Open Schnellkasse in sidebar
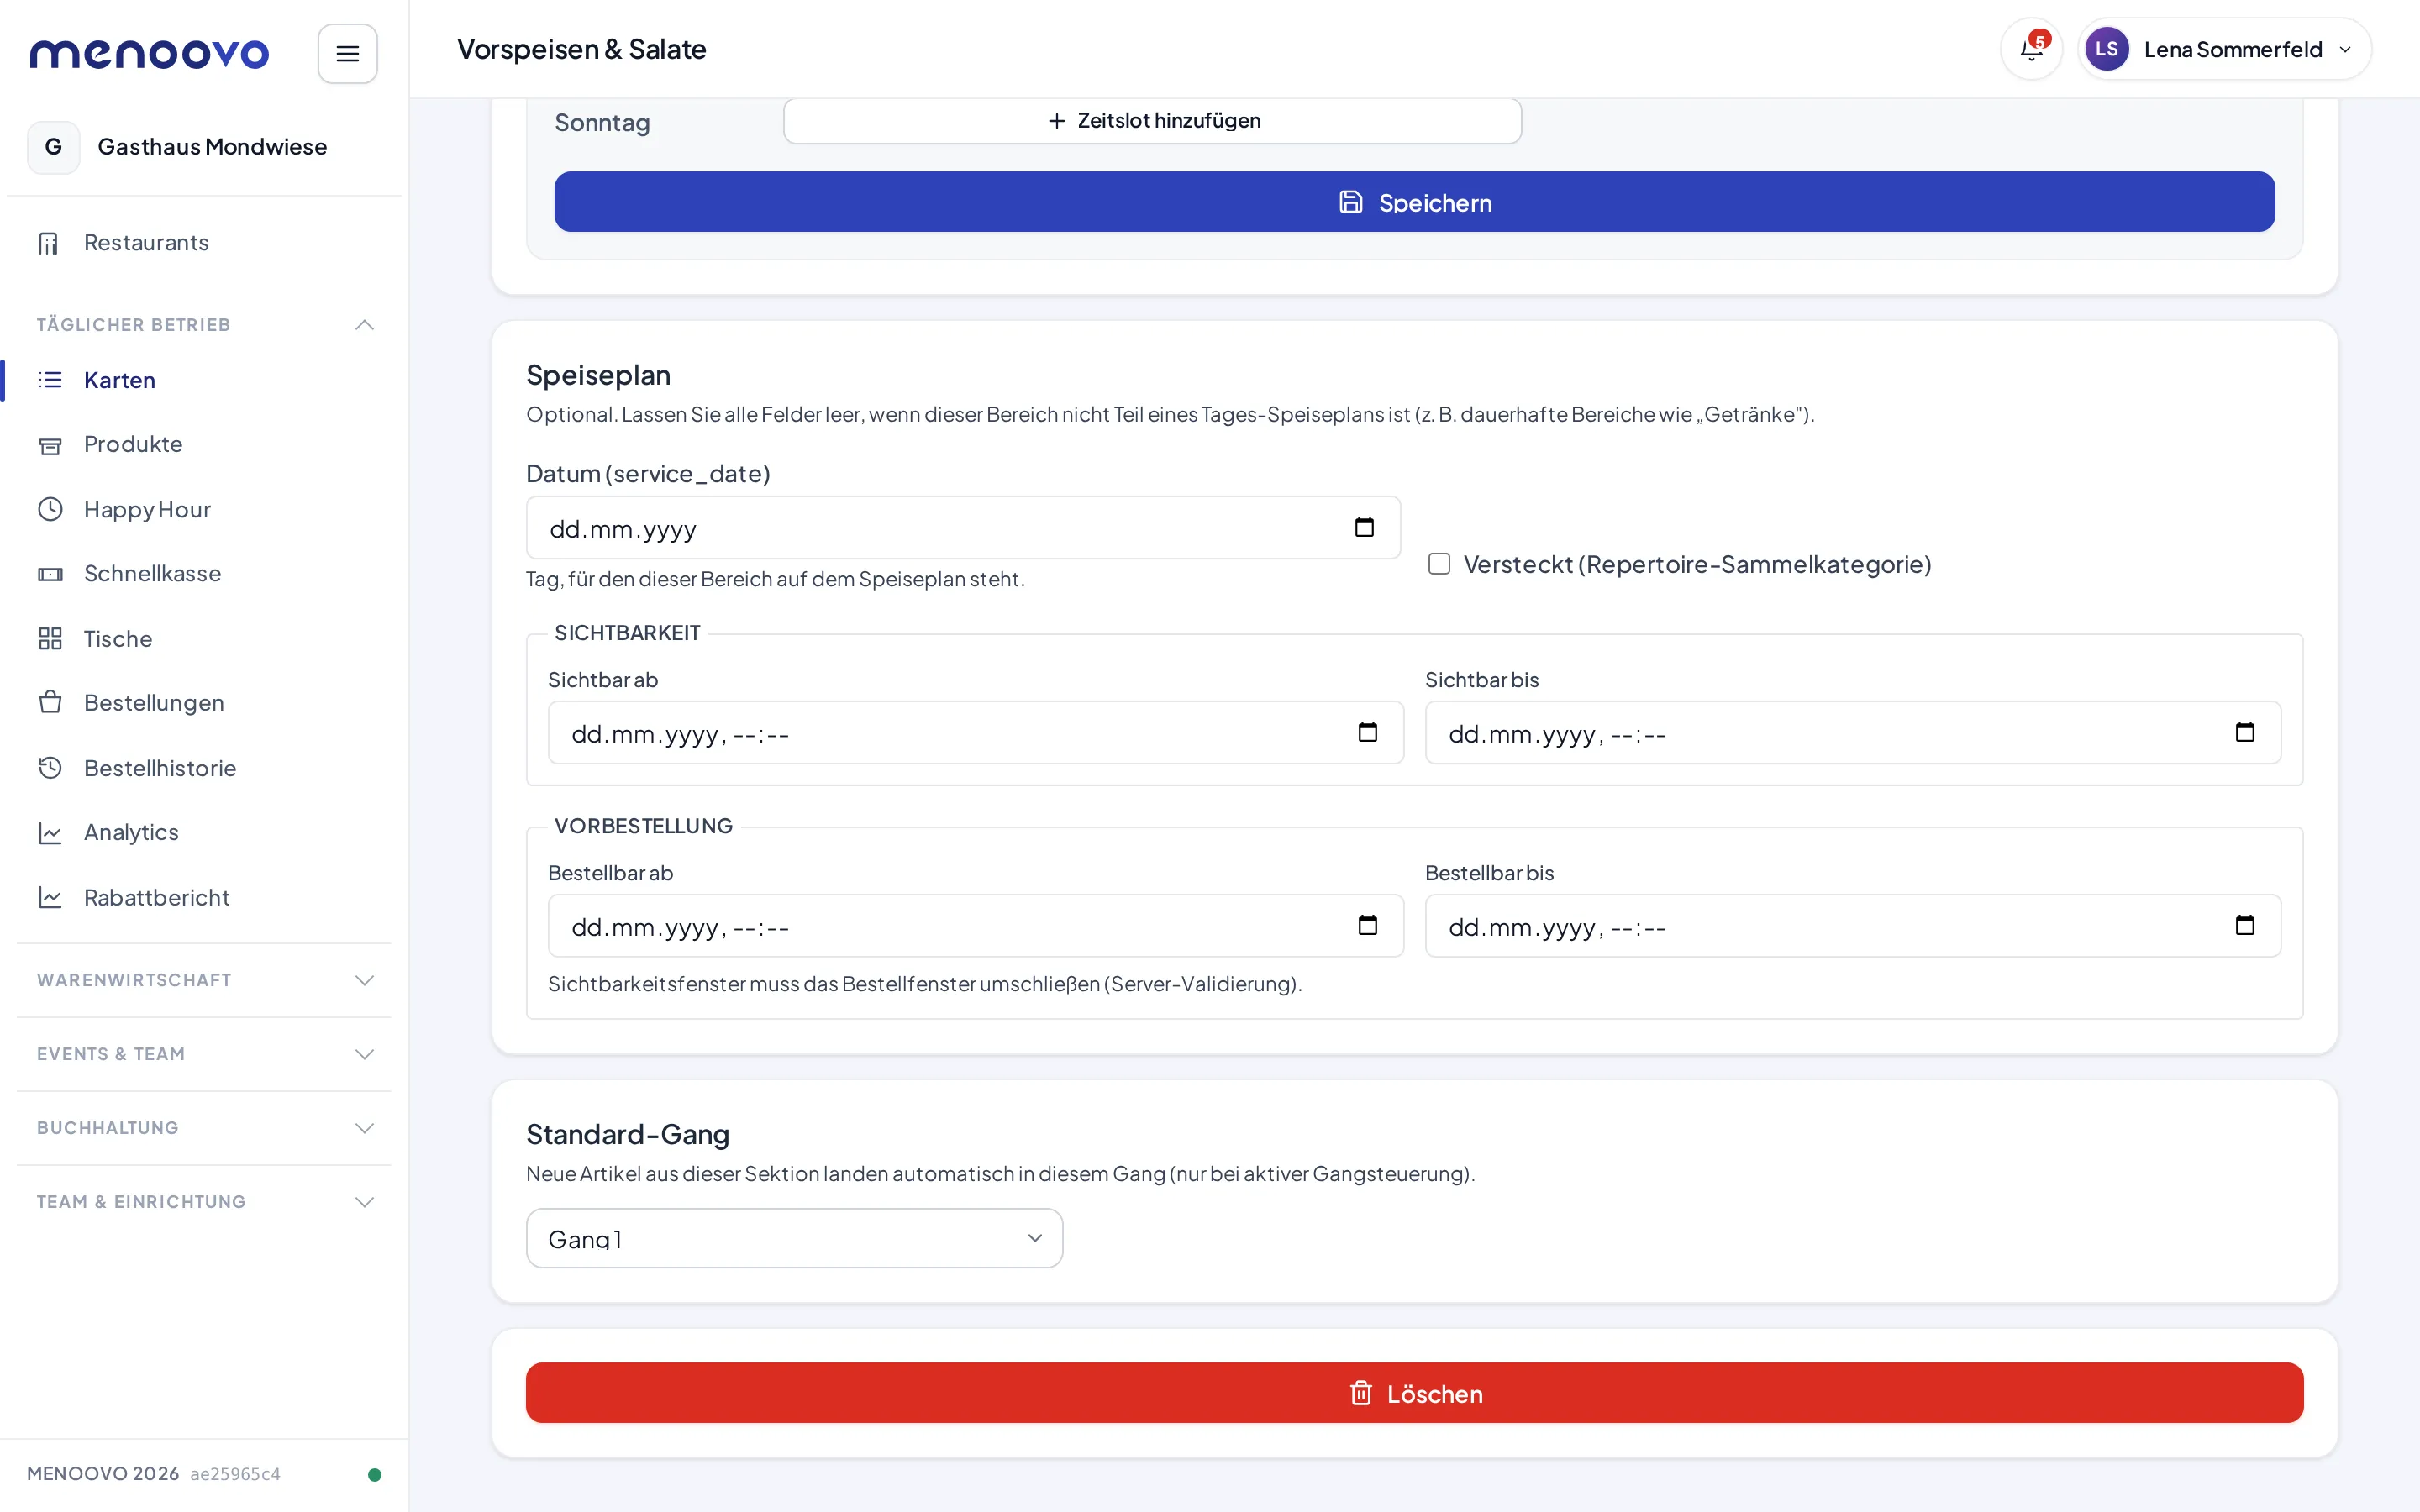The width and height of the screenshot is (2420, 1512). point(204,574)
